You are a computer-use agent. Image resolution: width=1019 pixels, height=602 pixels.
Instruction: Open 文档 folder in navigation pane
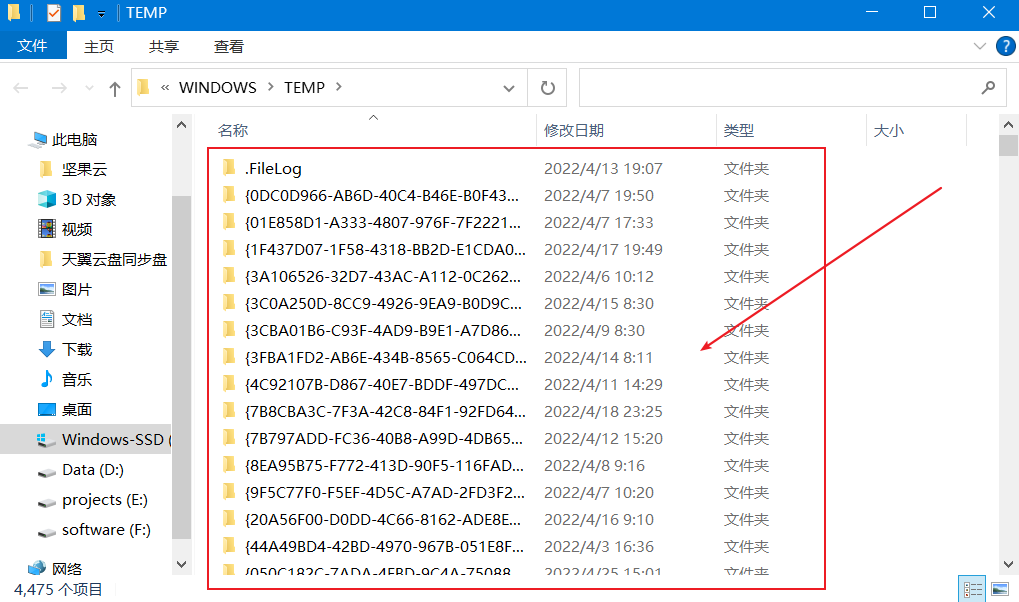click(x=76, y=319)
